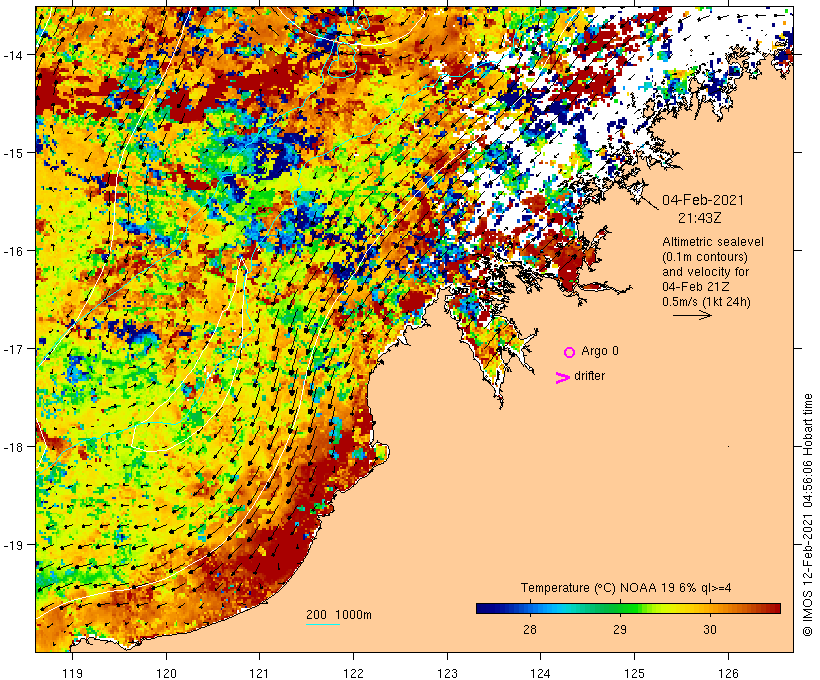Viewport: 820px width, 680px height.
Task: Click the '30' color bar tick label
Action: tap(710, 629)
